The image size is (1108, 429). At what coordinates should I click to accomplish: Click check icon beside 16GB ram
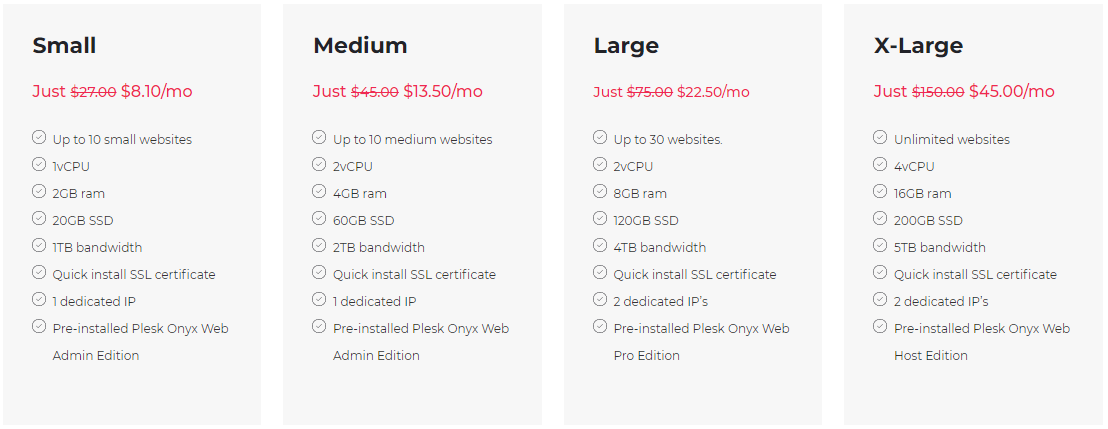point(880,191)
